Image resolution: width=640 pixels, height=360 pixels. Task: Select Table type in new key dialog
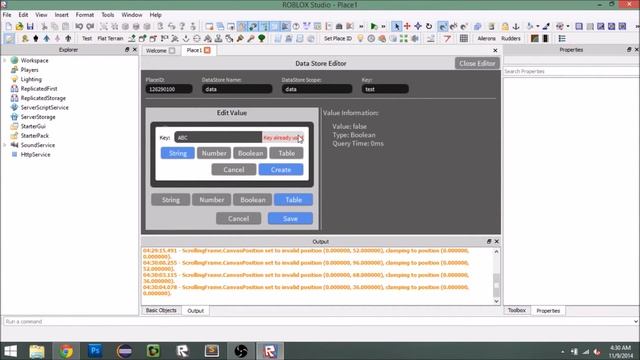click(x=287, y=153)
